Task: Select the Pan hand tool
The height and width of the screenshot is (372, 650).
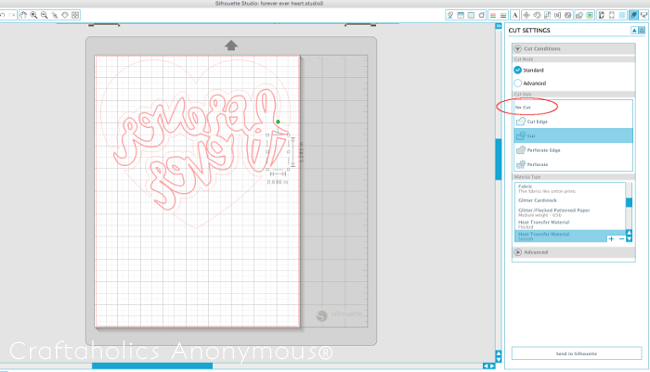Action: click(23, 15)
